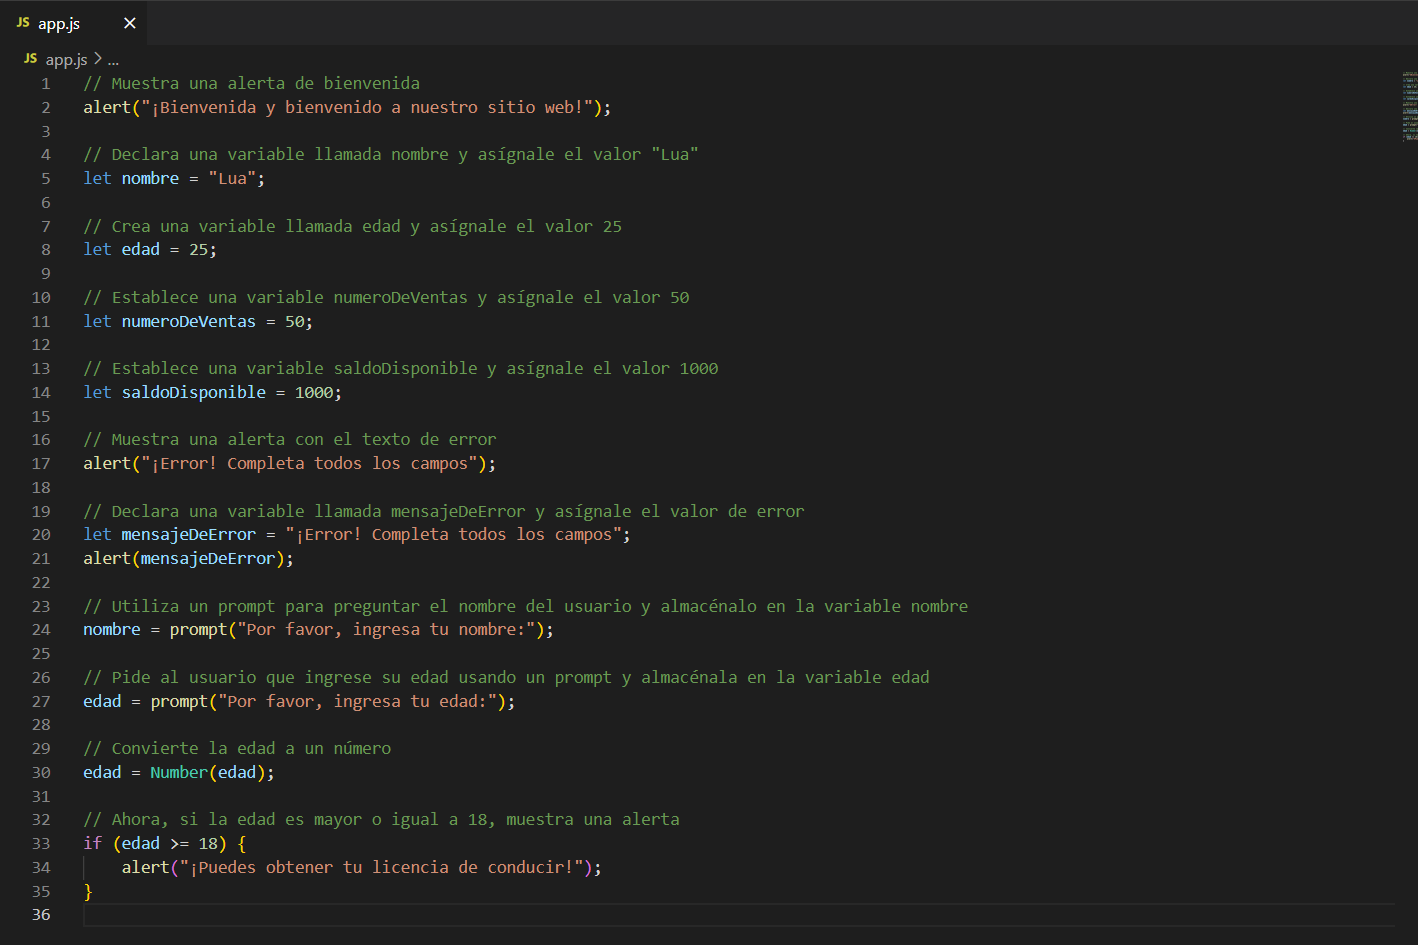
Task: Click the comment on line 32 about age alert
Action: click(x=382, y=819)
